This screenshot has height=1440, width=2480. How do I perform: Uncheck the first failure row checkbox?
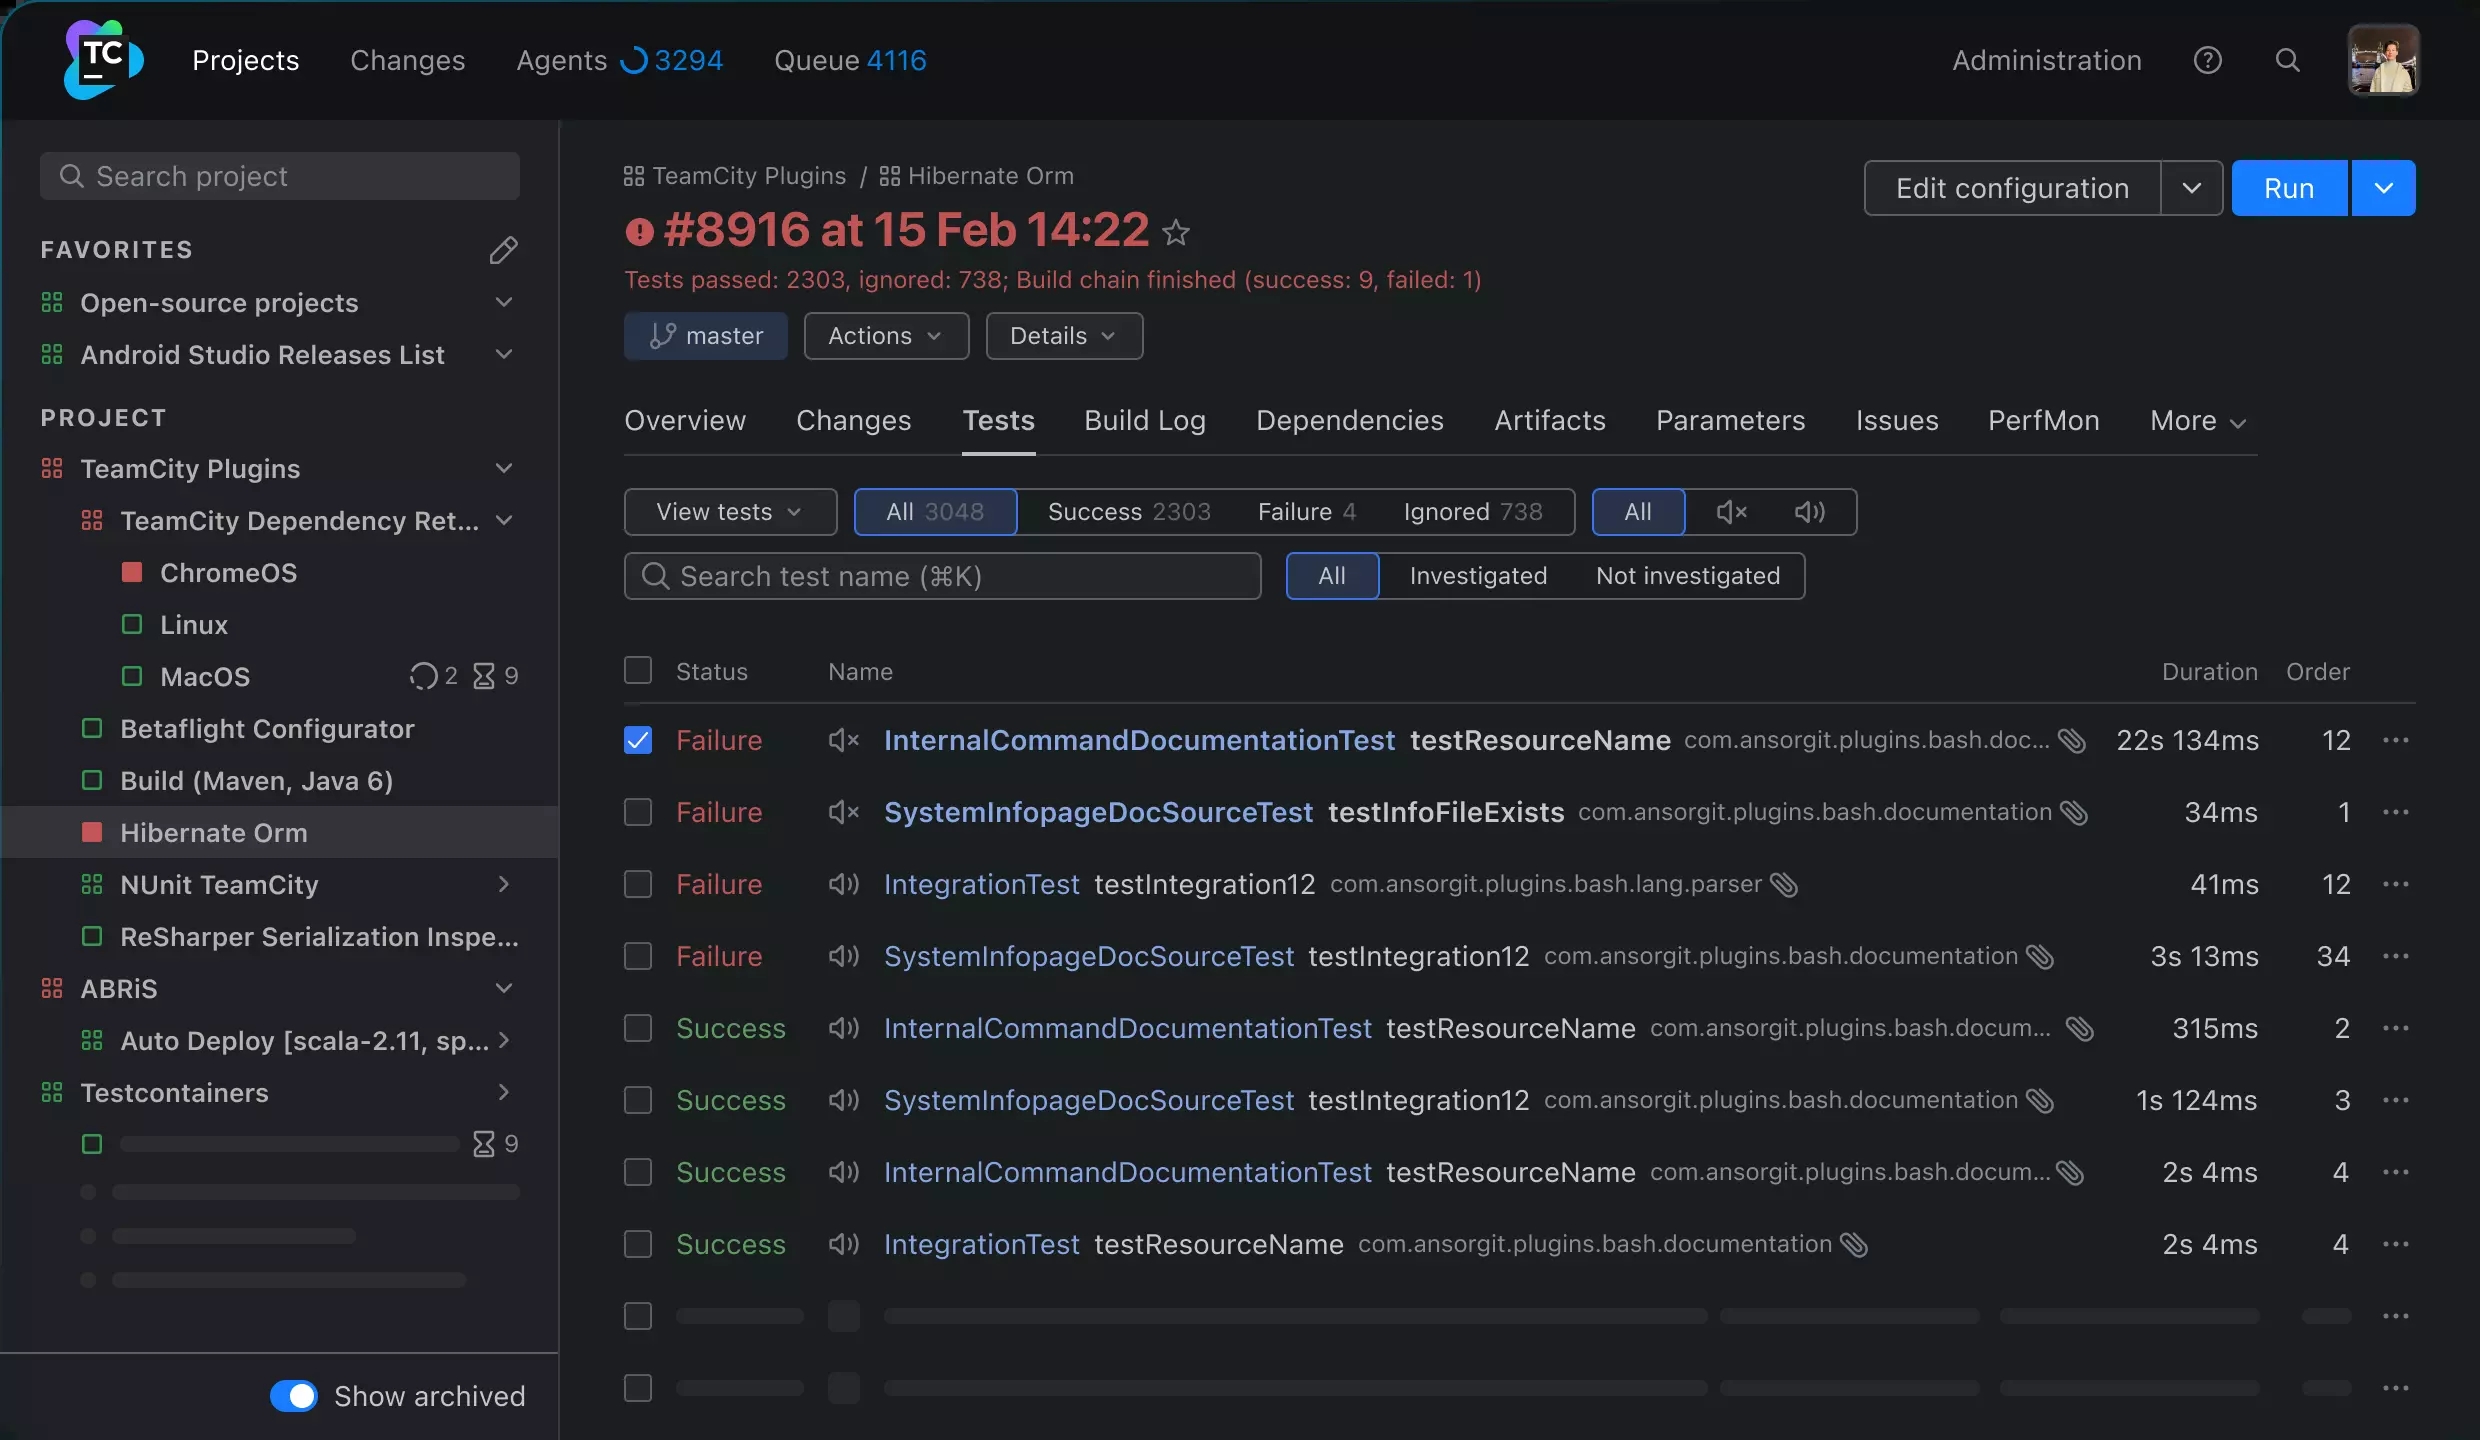638,740
